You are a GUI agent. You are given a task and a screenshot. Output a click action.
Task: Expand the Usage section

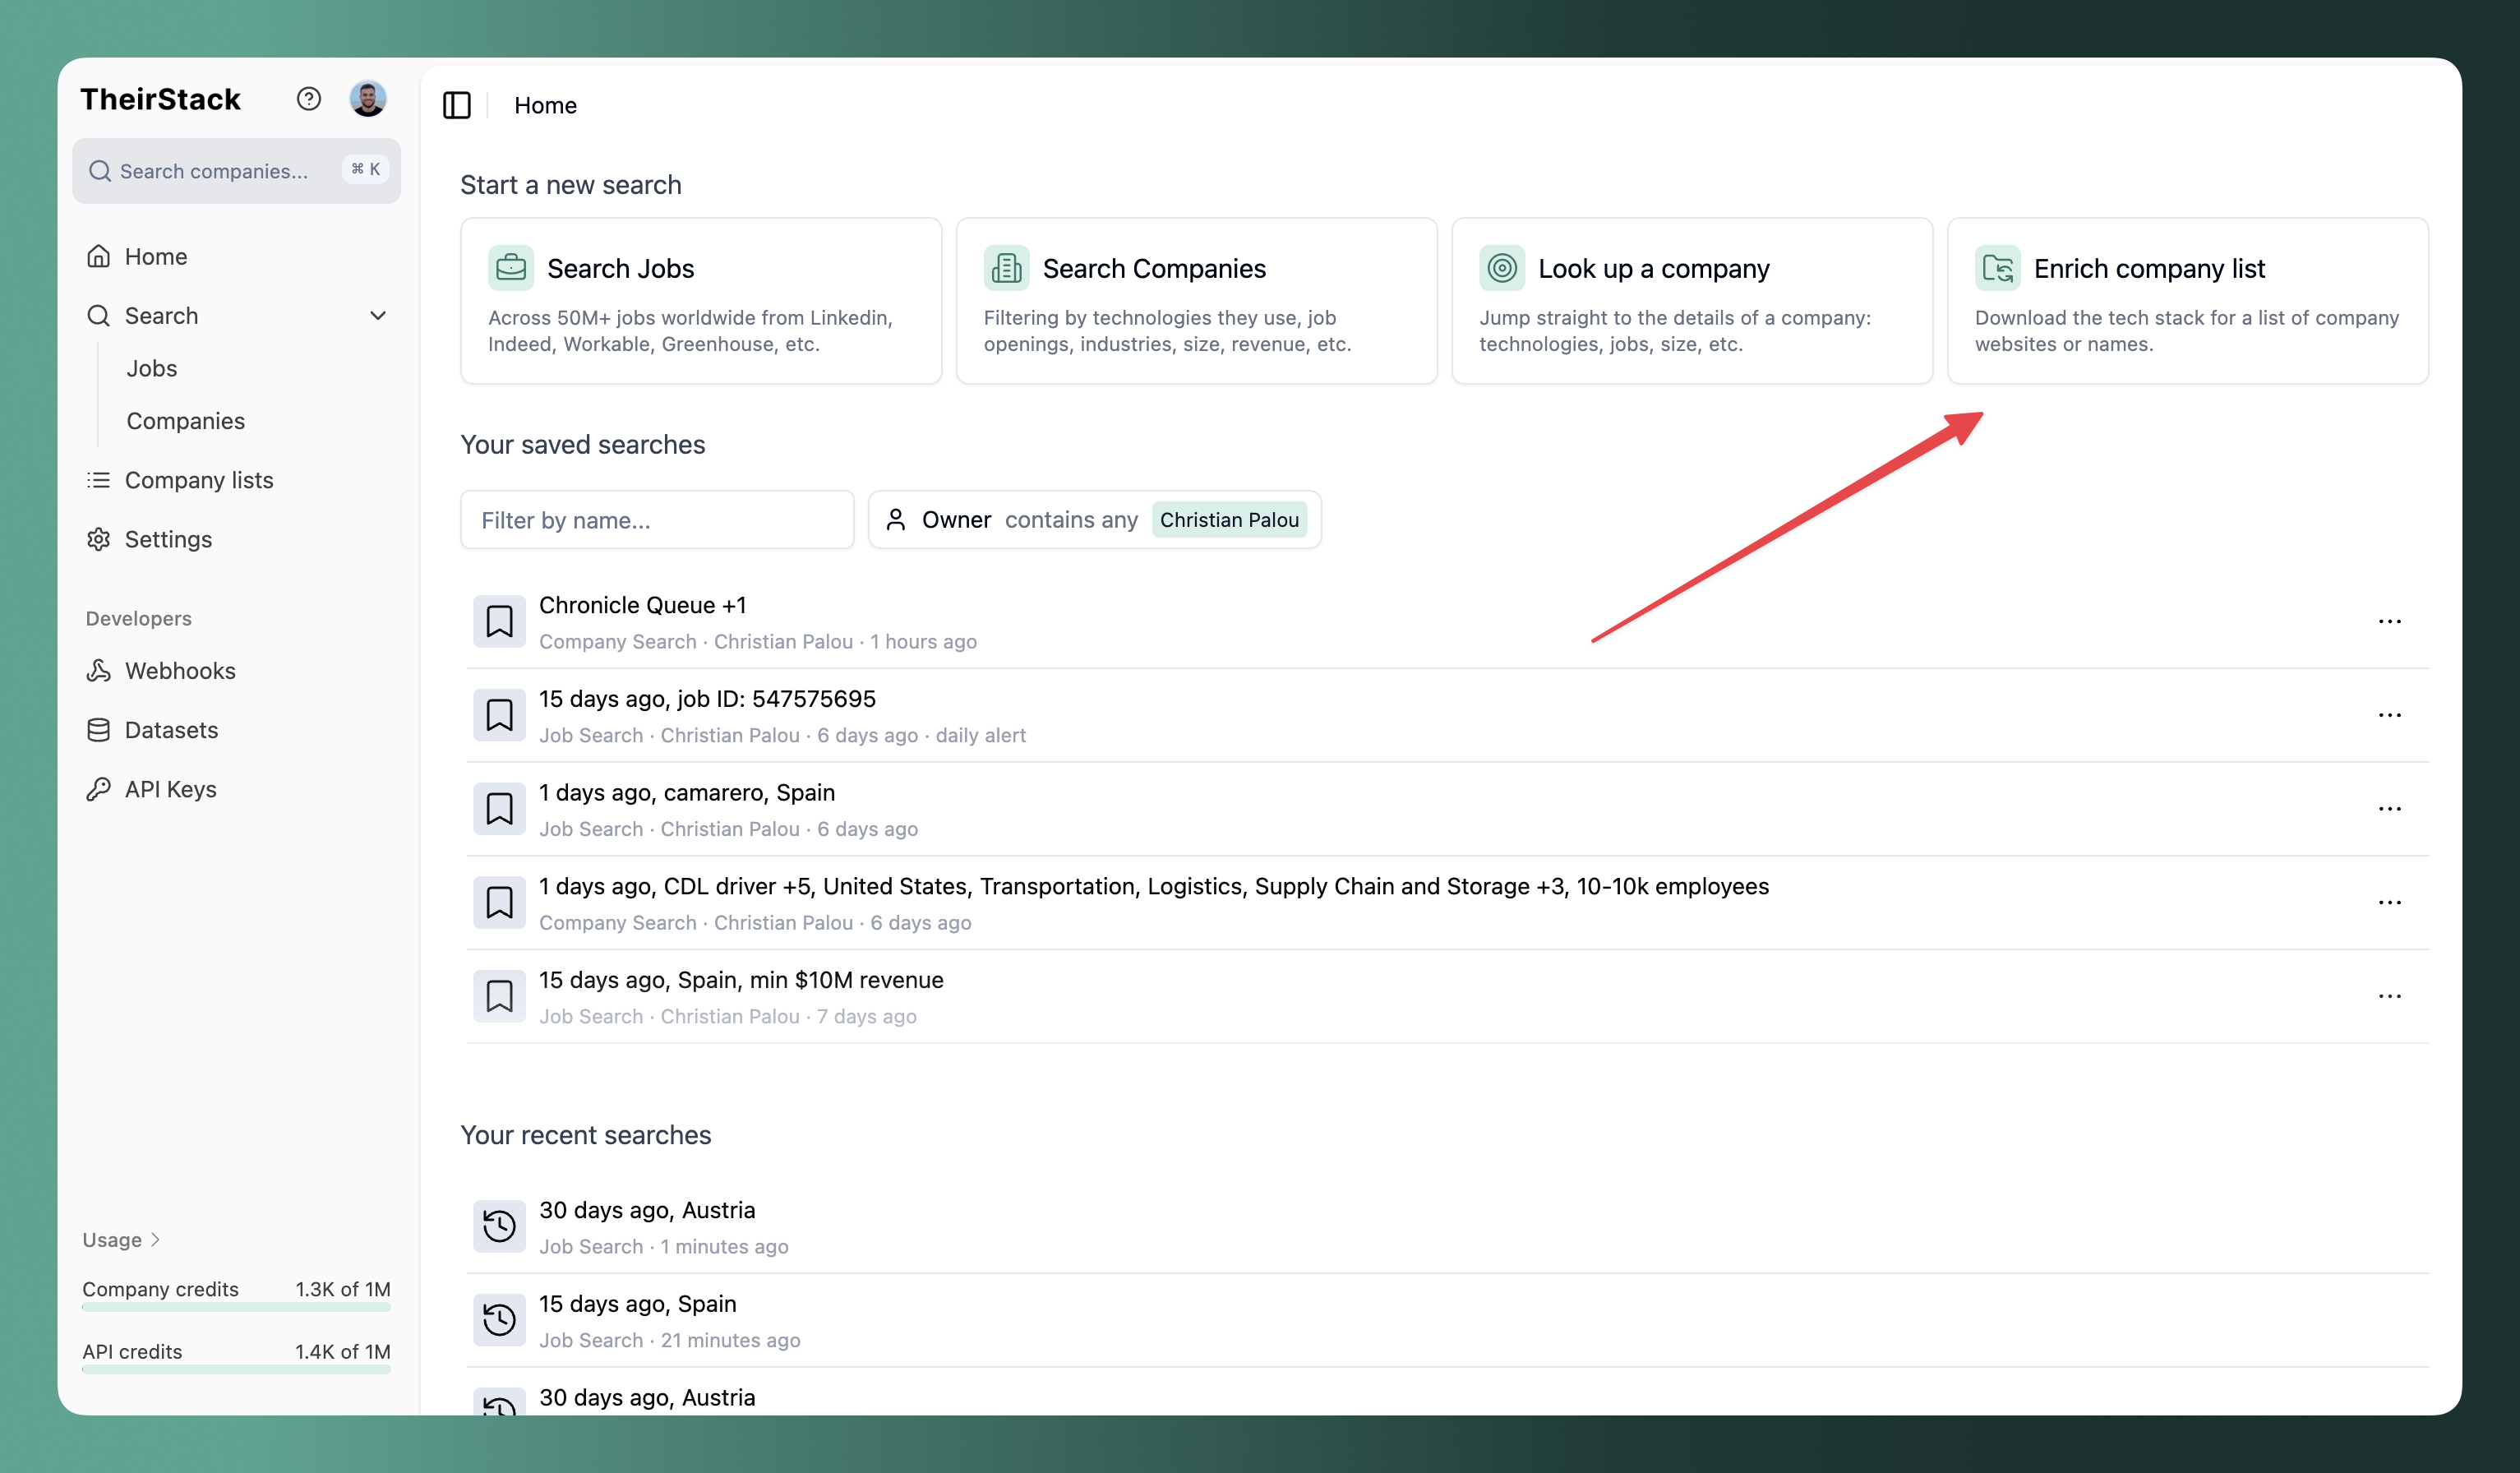119,1239
